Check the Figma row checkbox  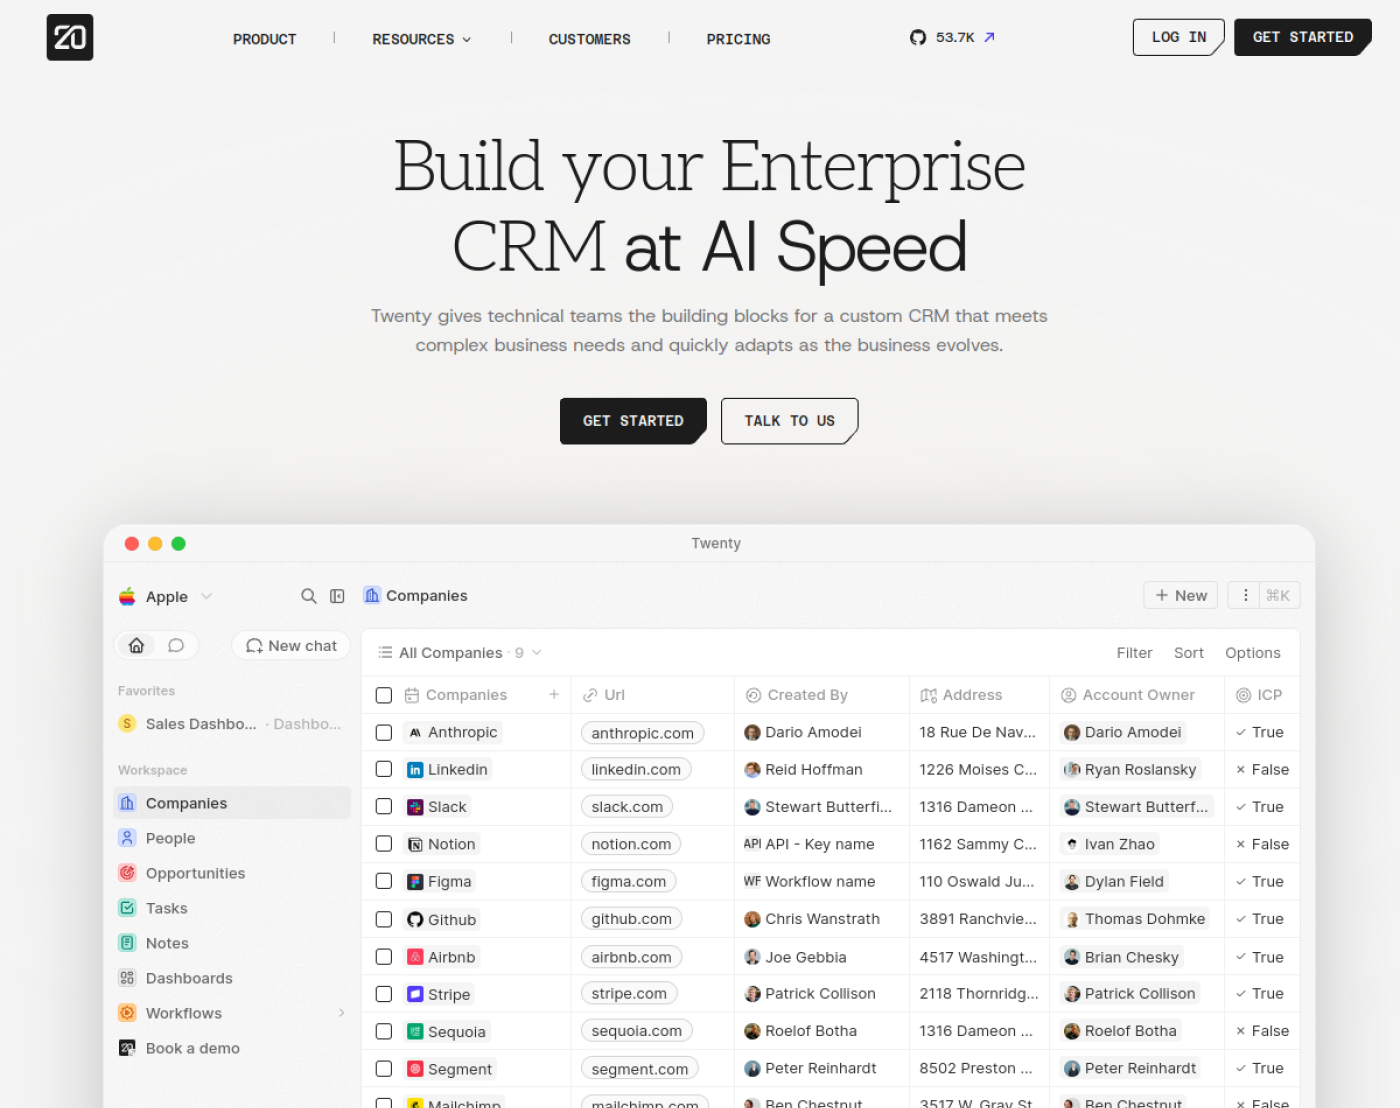384,881
